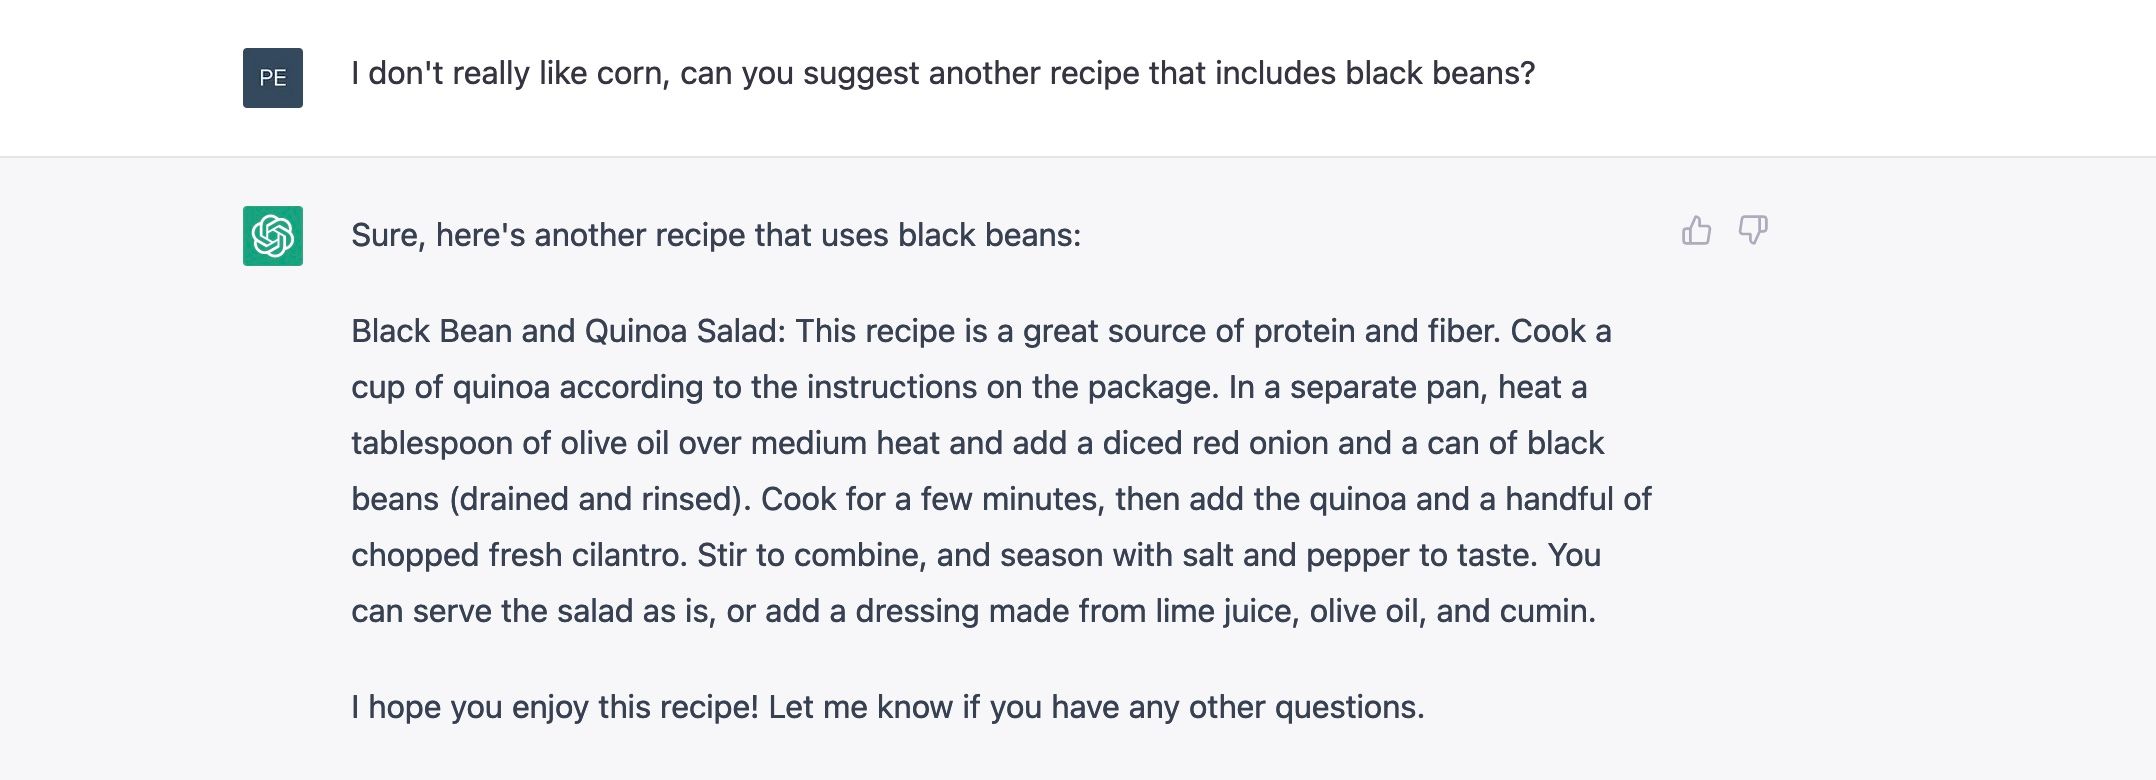Click the "Black Bean and Quinoa Salad" title text

(x=568, y=331)
